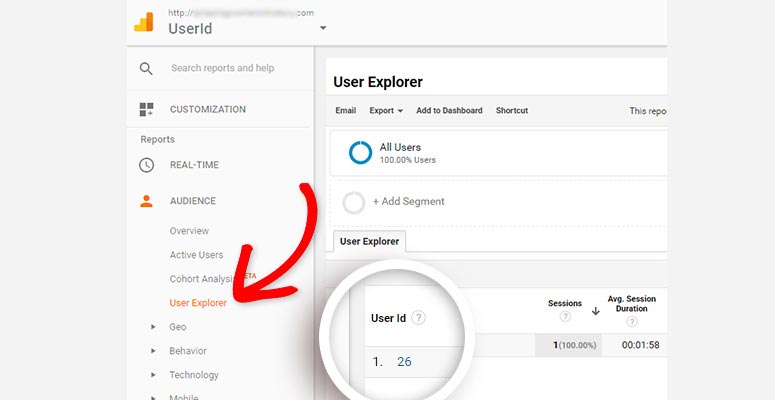Click the 100.00% Users text
The height and width of the screenshot is (400, 775).
(408, 160)
